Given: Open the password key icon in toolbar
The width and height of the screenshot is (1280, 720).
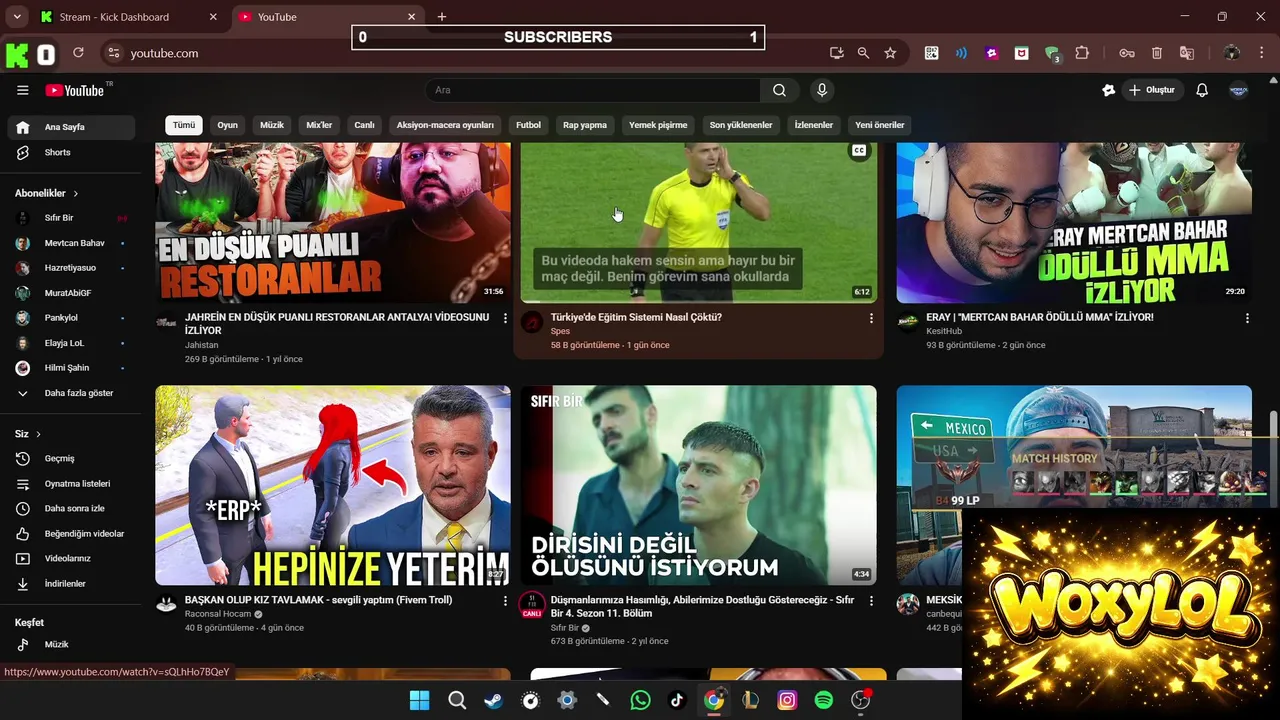Looking at the screenshot, I should (x=1126, y=53).
